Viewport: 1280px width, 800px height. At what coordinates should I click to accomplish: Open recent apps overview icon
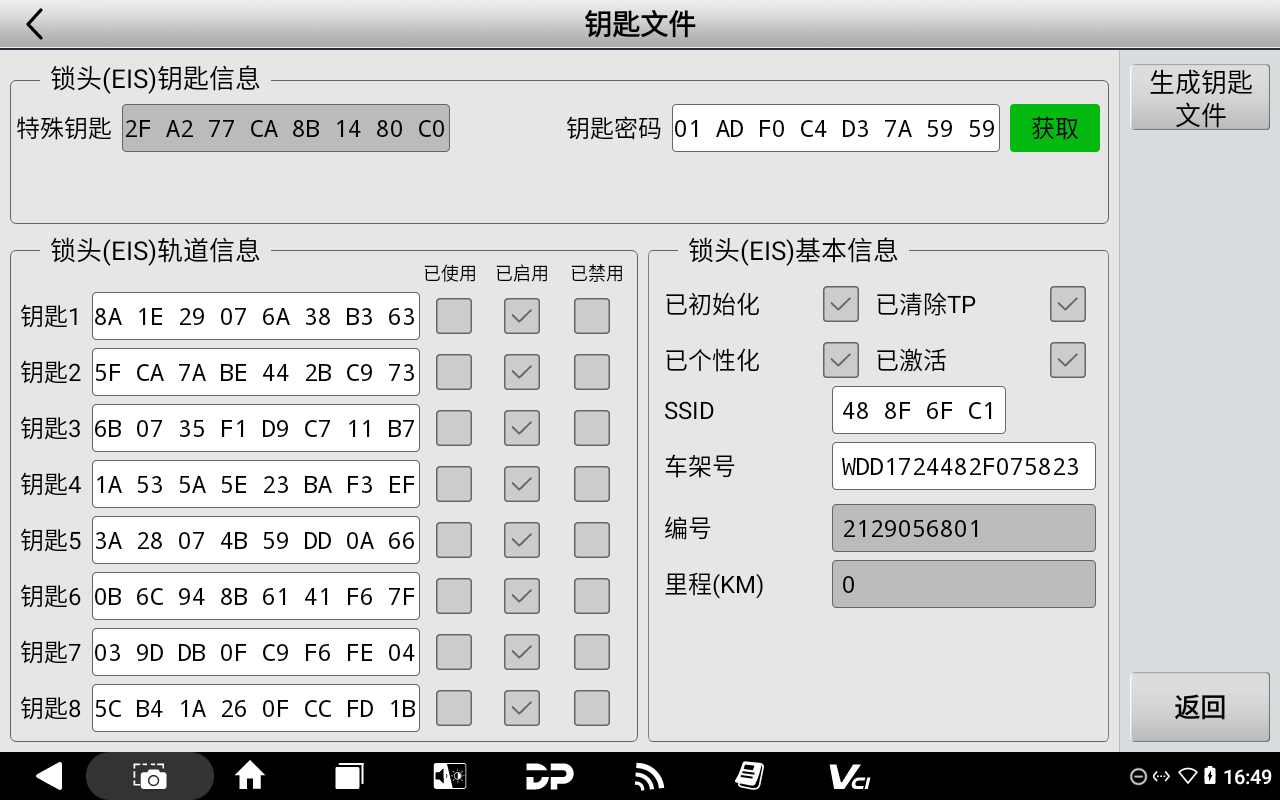pyautogui.click(x=350, y=776)
